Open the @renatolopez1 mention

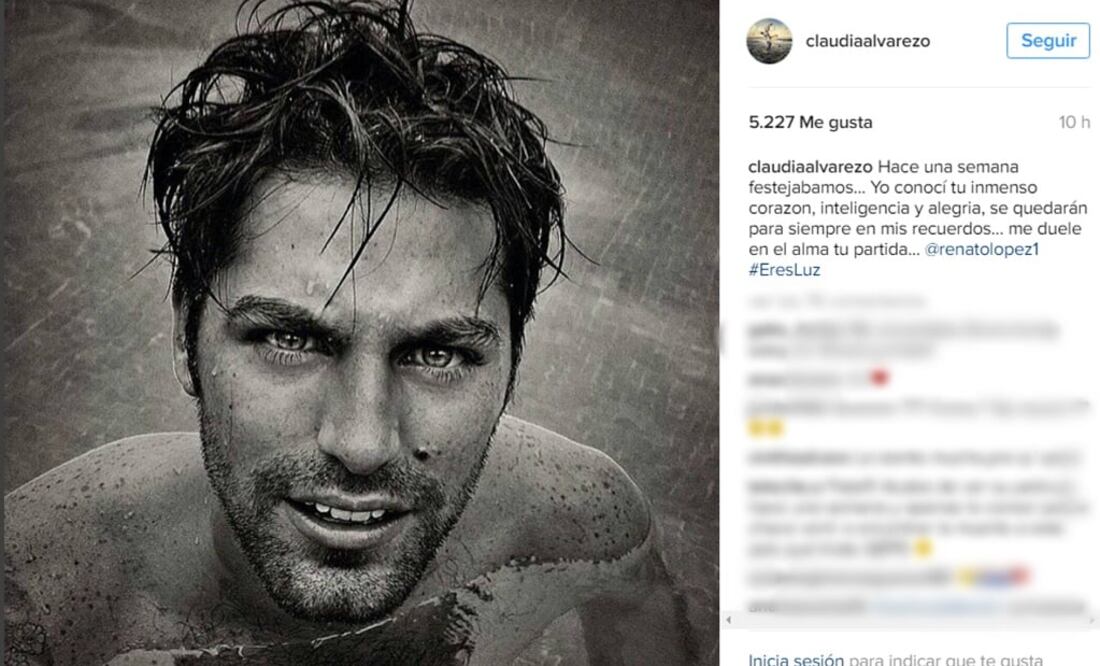[x=981, y=249]
